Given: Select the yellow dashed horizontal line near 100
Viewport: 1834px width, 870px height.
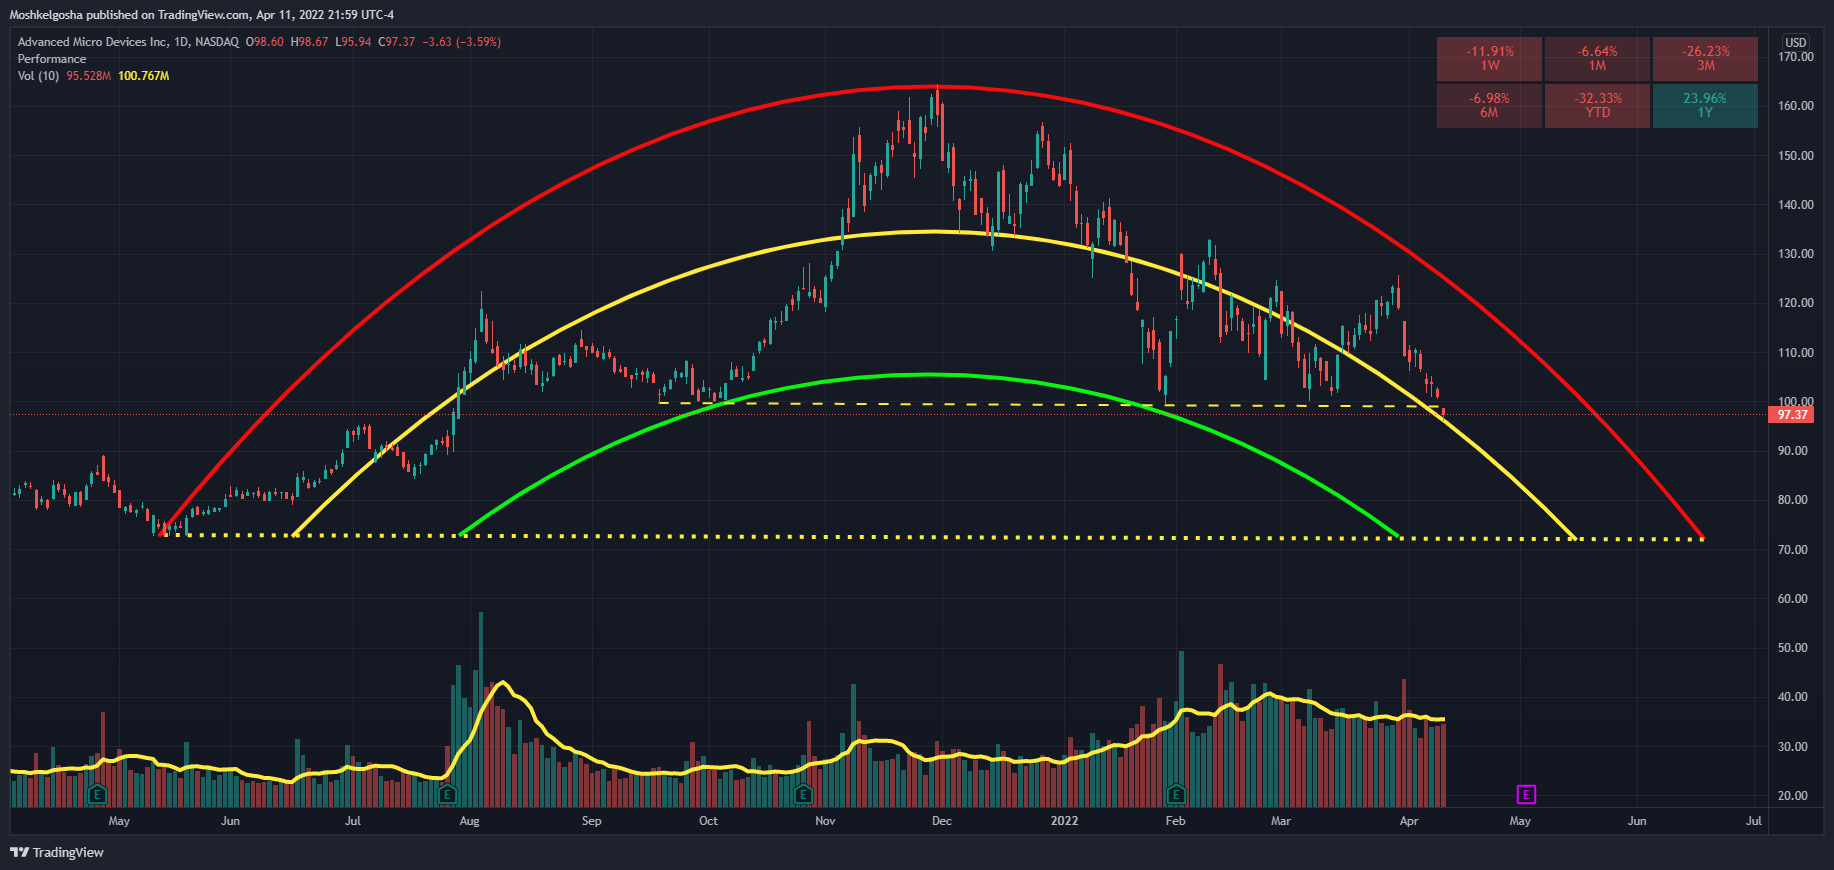Looking at the screenshot, I should coord(1050,404).
